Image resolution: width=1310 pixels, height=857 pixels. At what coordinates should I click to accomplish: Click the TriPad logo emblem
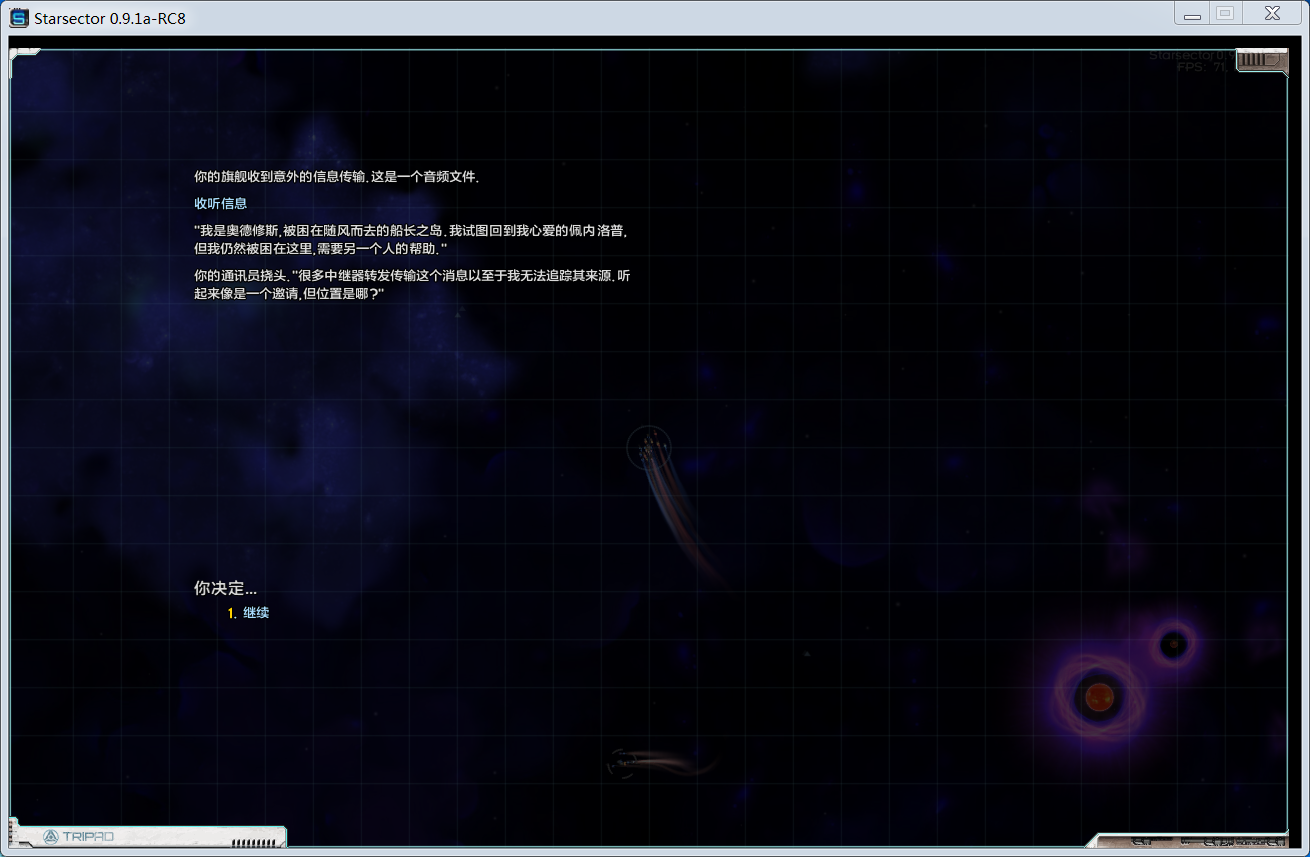[x=51, y=836]
